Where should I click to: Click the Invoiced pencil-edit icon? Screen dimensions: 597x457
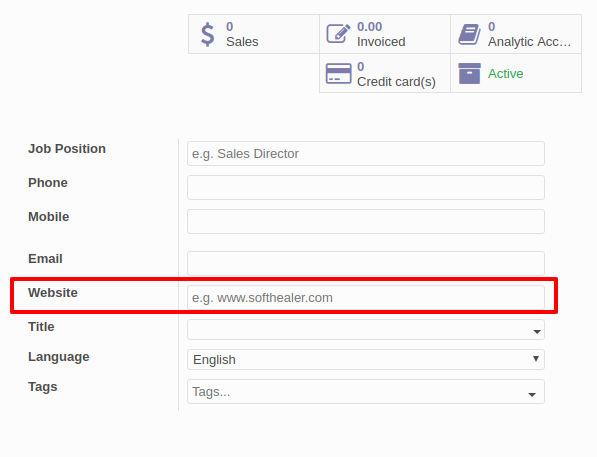[x=338, y=34]
